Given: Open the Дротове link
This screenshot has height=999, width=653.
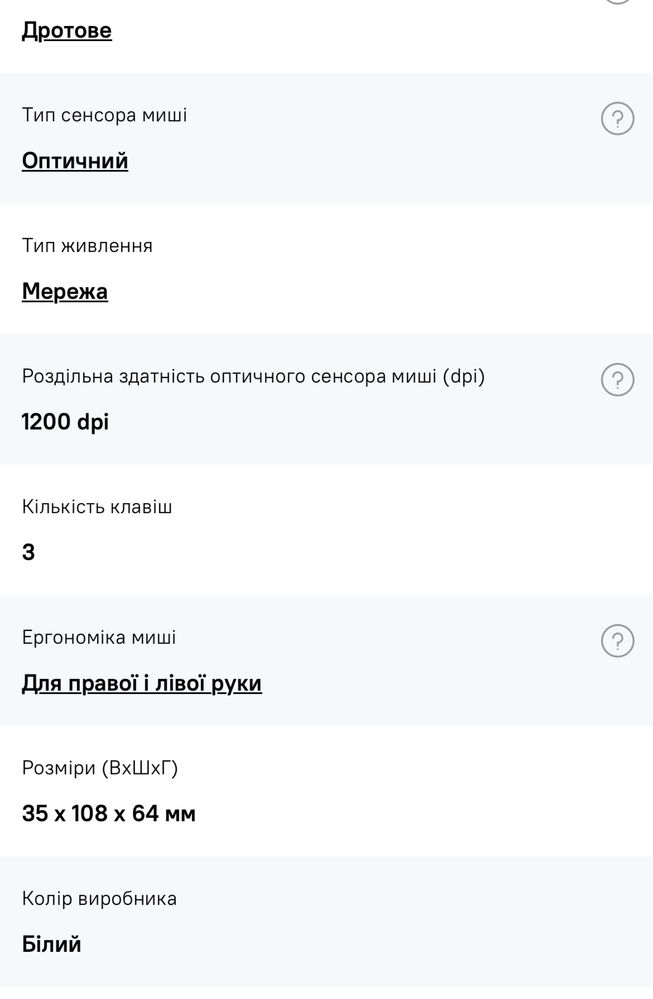Looking at the screenshot, I should point(67,31).
